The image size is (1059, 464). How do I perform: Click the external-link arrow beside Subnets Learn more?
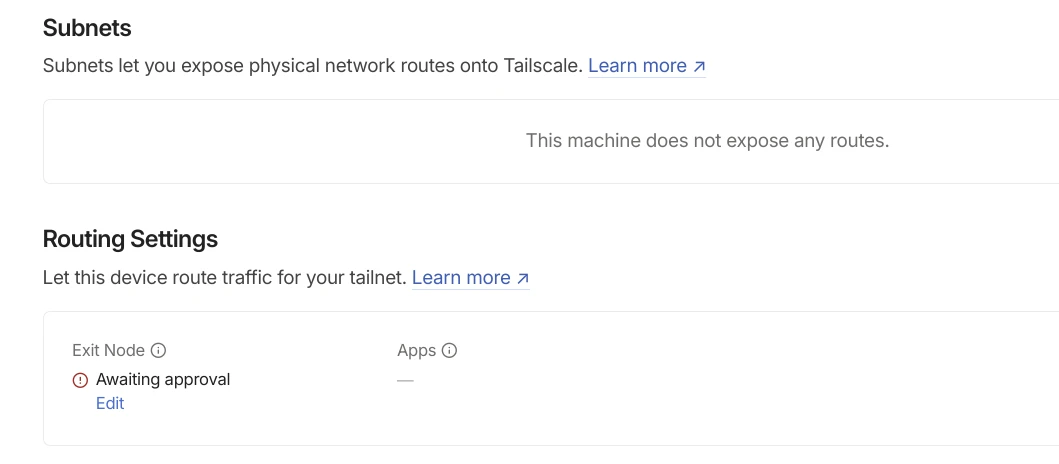(x=699, y=67)
